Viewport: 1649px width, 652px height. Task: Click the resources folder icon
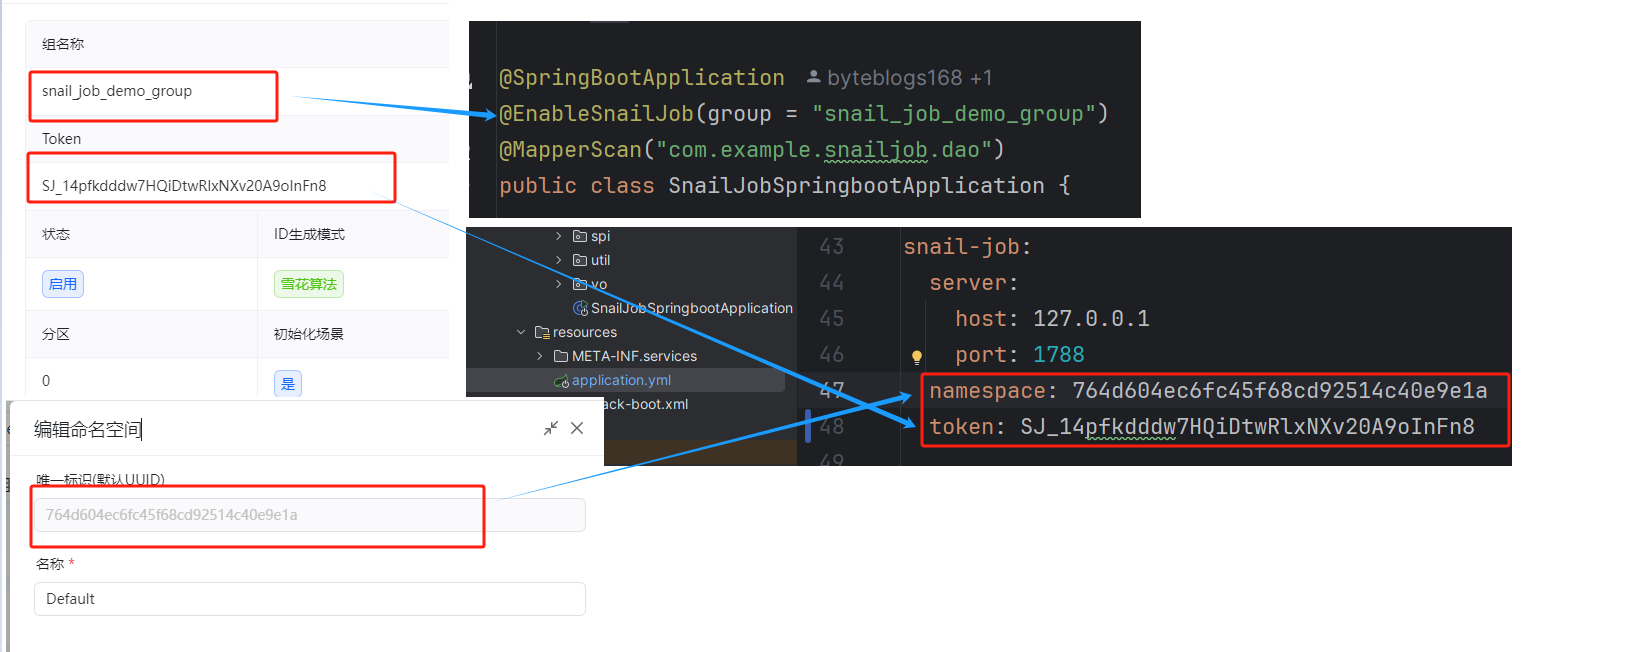point(542,332)
